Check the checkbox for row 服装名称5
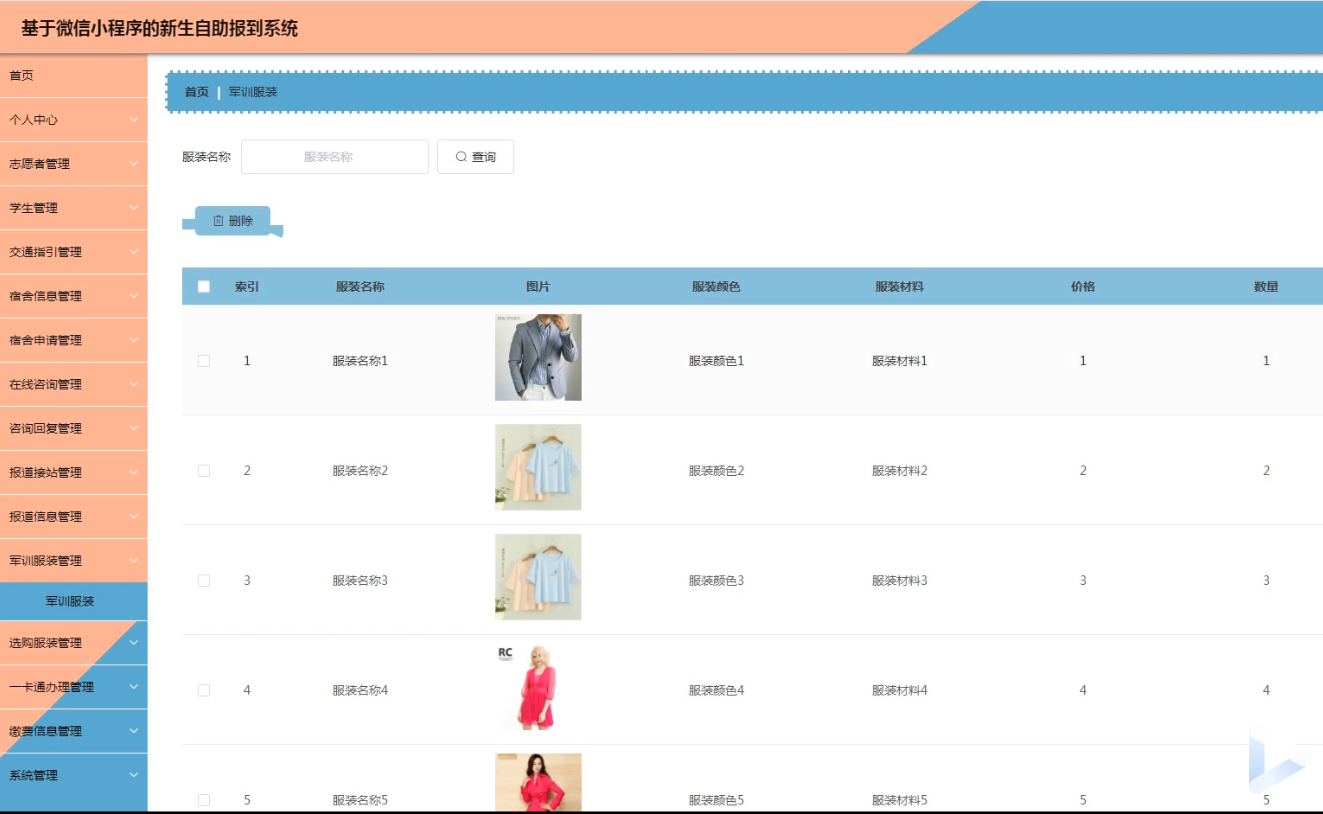Viewport: 1323px width, 814px height. (204, 800)
